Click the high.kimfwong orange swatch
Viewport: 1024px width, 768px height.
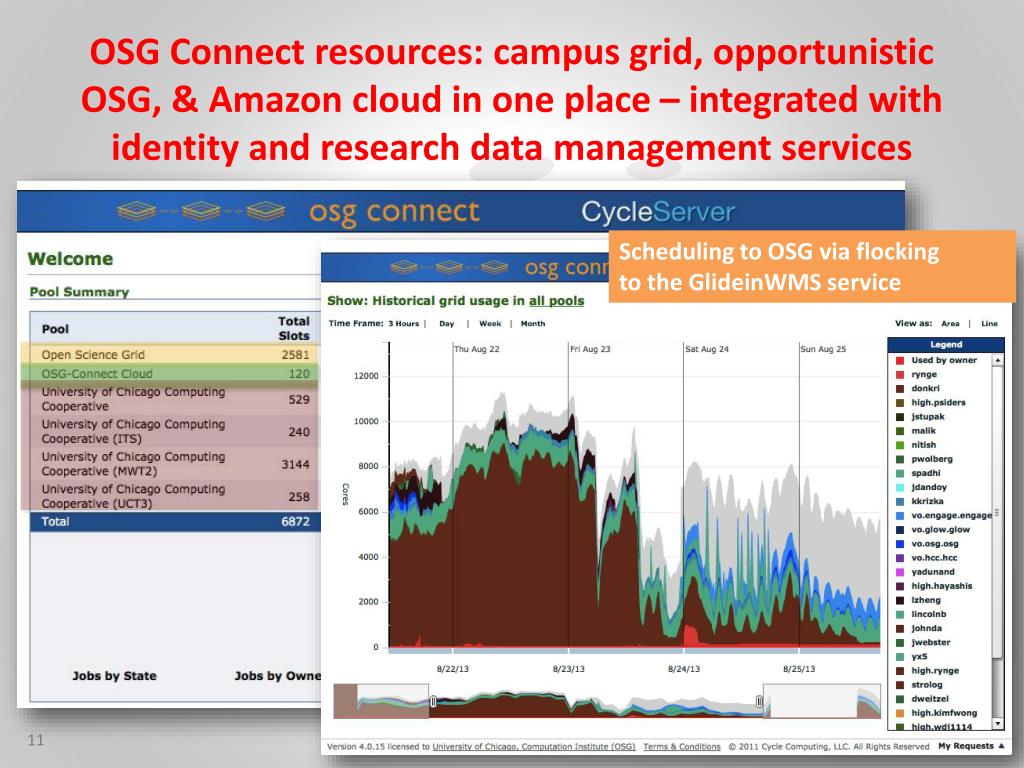pos(900,713)
